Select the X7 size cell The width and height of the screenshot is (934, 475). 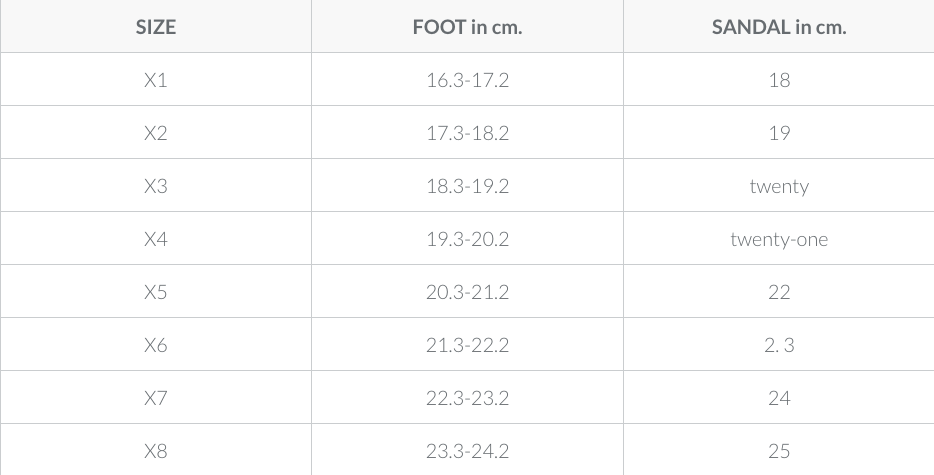click(x=155, y=398)
